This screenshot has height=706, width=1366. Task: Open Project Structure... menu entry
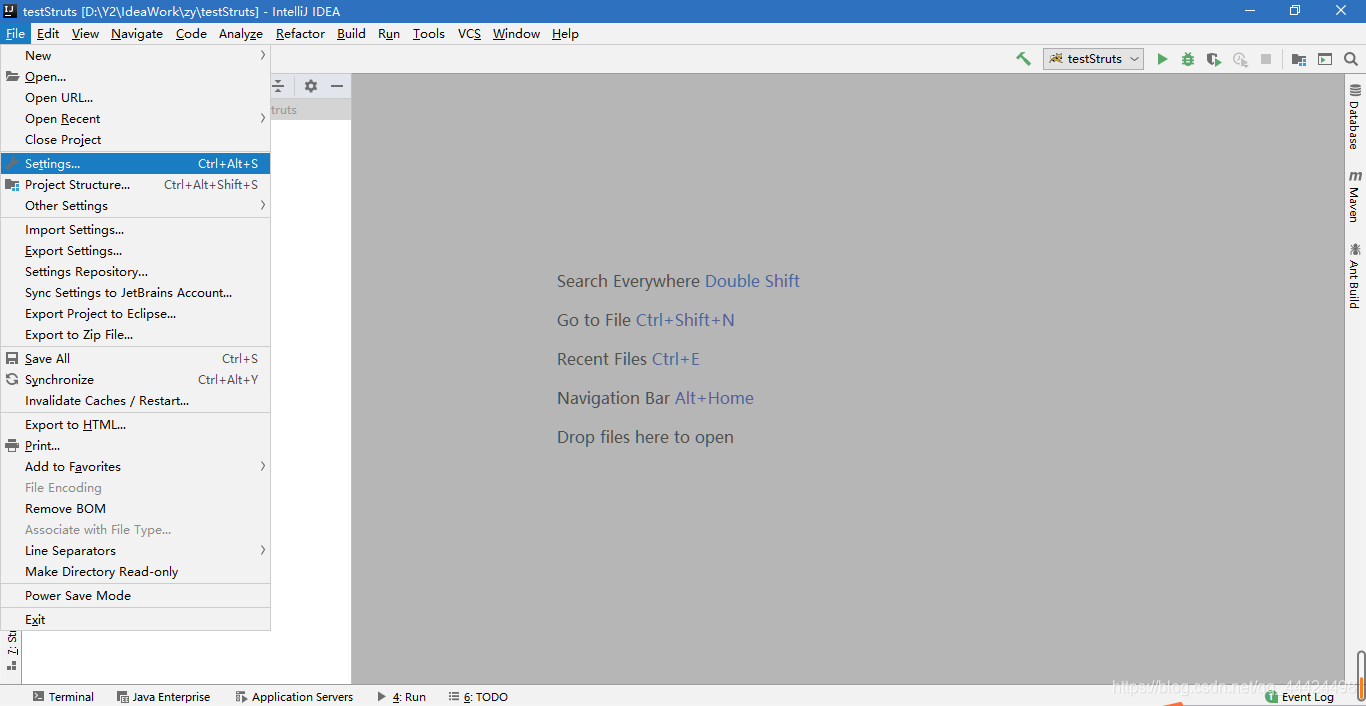pos(135,185)
